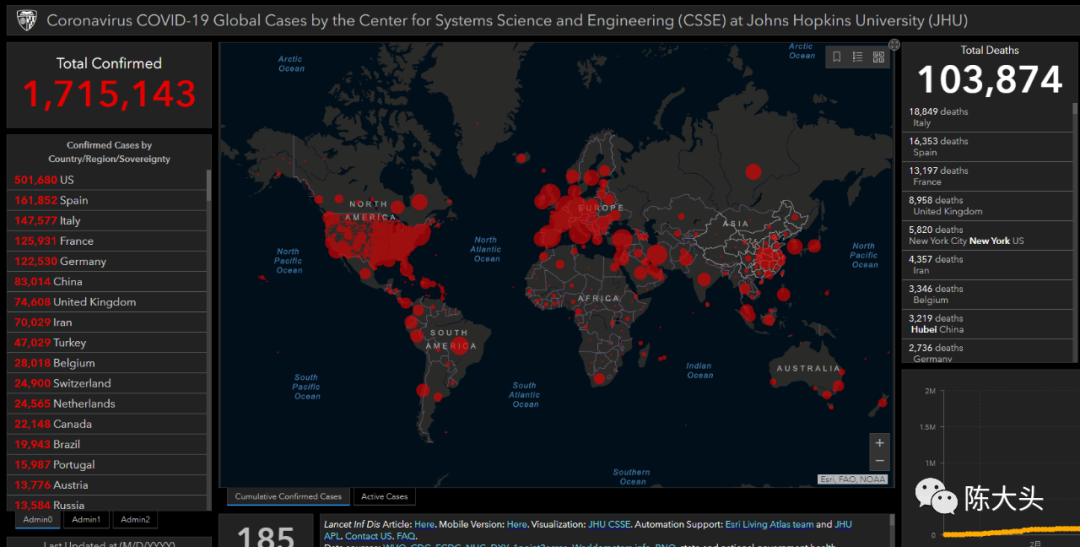Open the map bookmarks icon
Image resolution: width=1080 pixels, height=547 pixels.
[x=837, y=56]
